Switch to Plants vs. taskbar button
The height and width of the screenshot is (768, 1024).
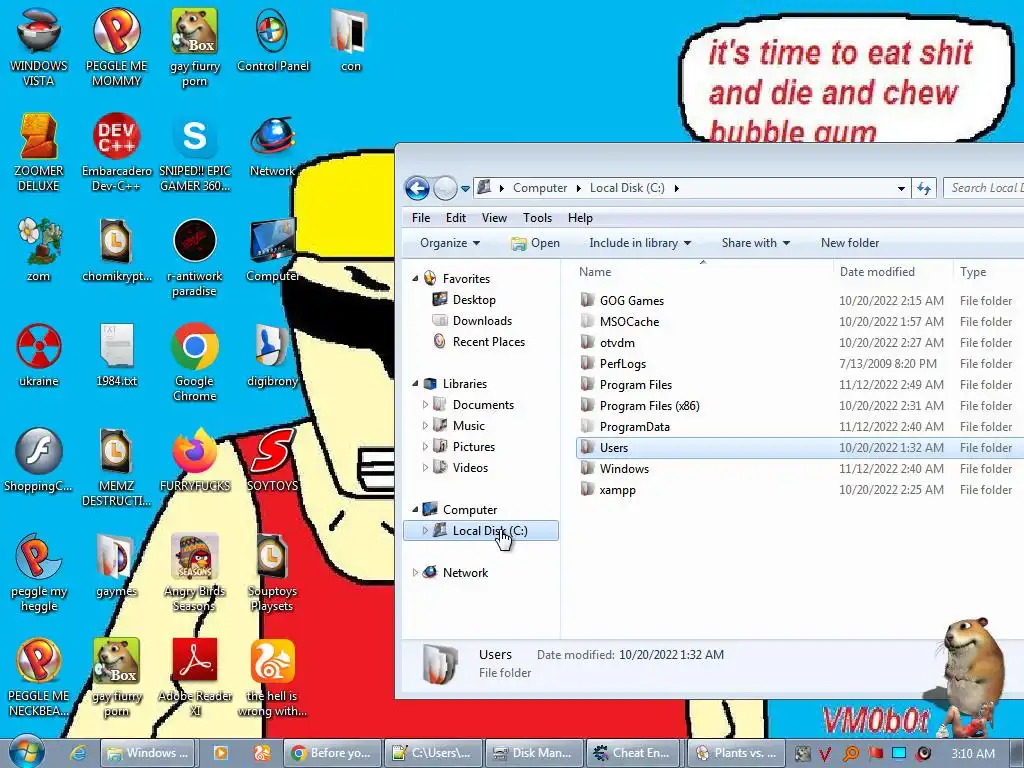click(x=736, y=753)
